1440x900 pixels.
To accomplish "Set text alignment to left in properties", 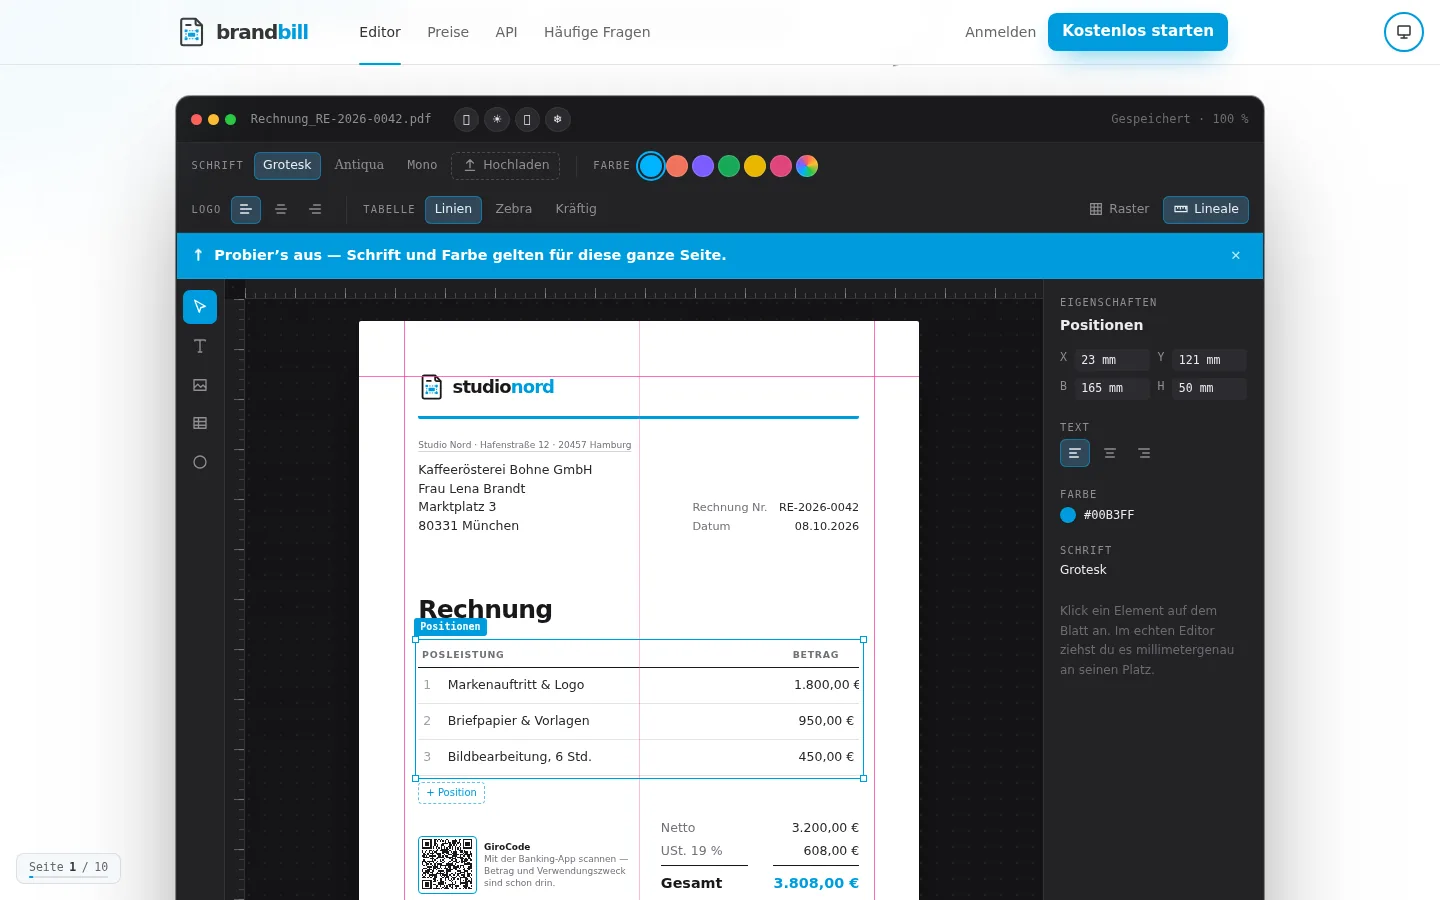I will point(1075,453).
